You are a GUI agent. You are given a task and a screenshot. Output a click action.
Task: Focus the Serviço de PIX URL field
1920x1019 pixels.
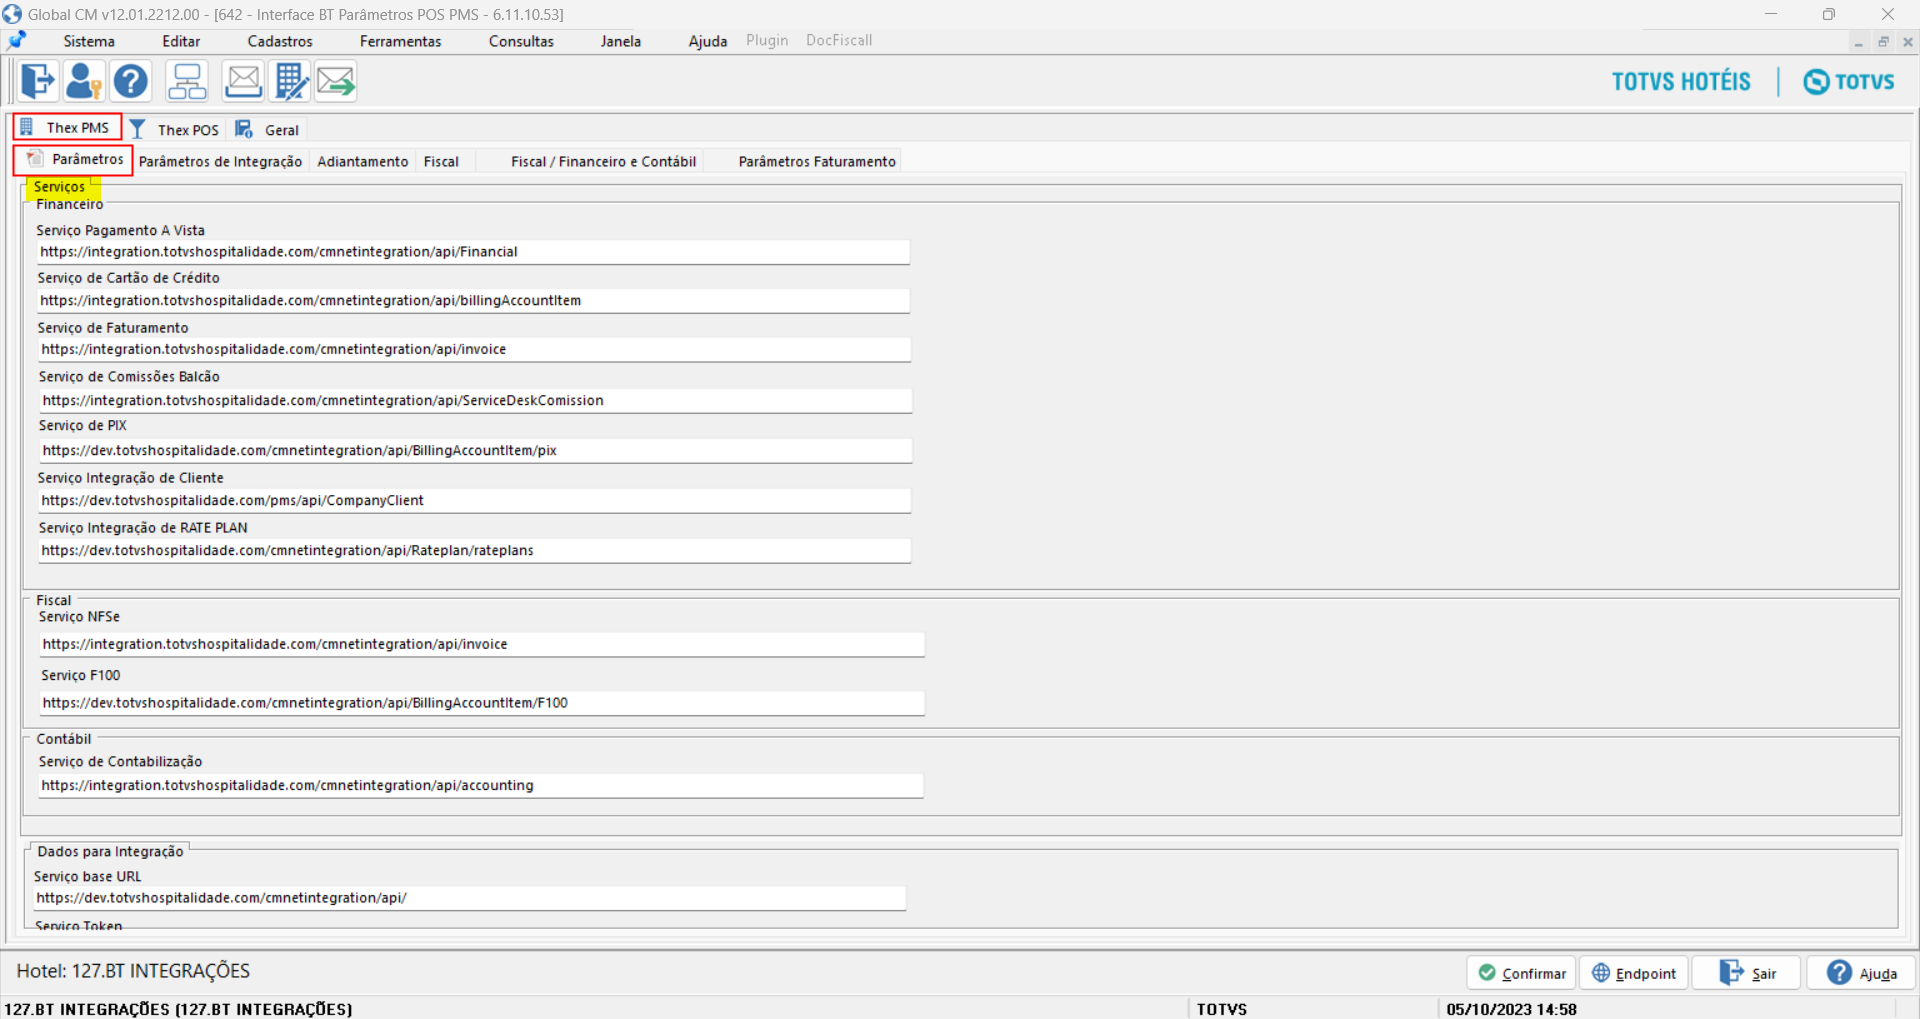pyautogui.click(x=475, y=450)
